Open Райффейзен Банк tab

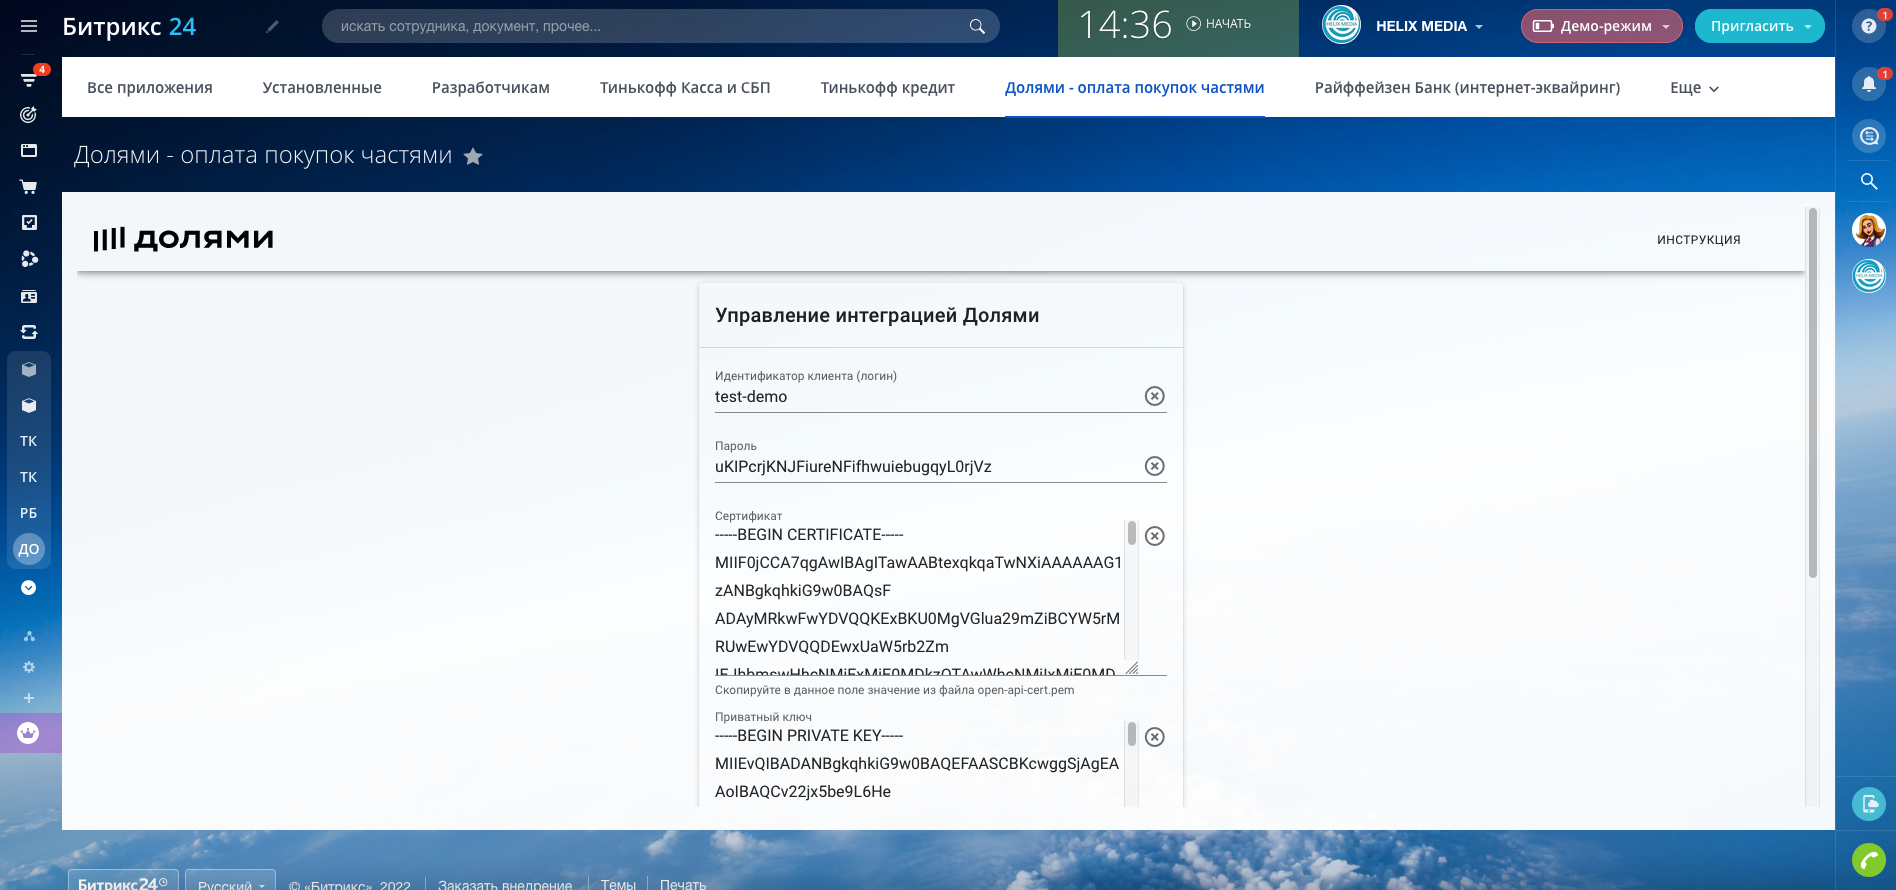1467,88
